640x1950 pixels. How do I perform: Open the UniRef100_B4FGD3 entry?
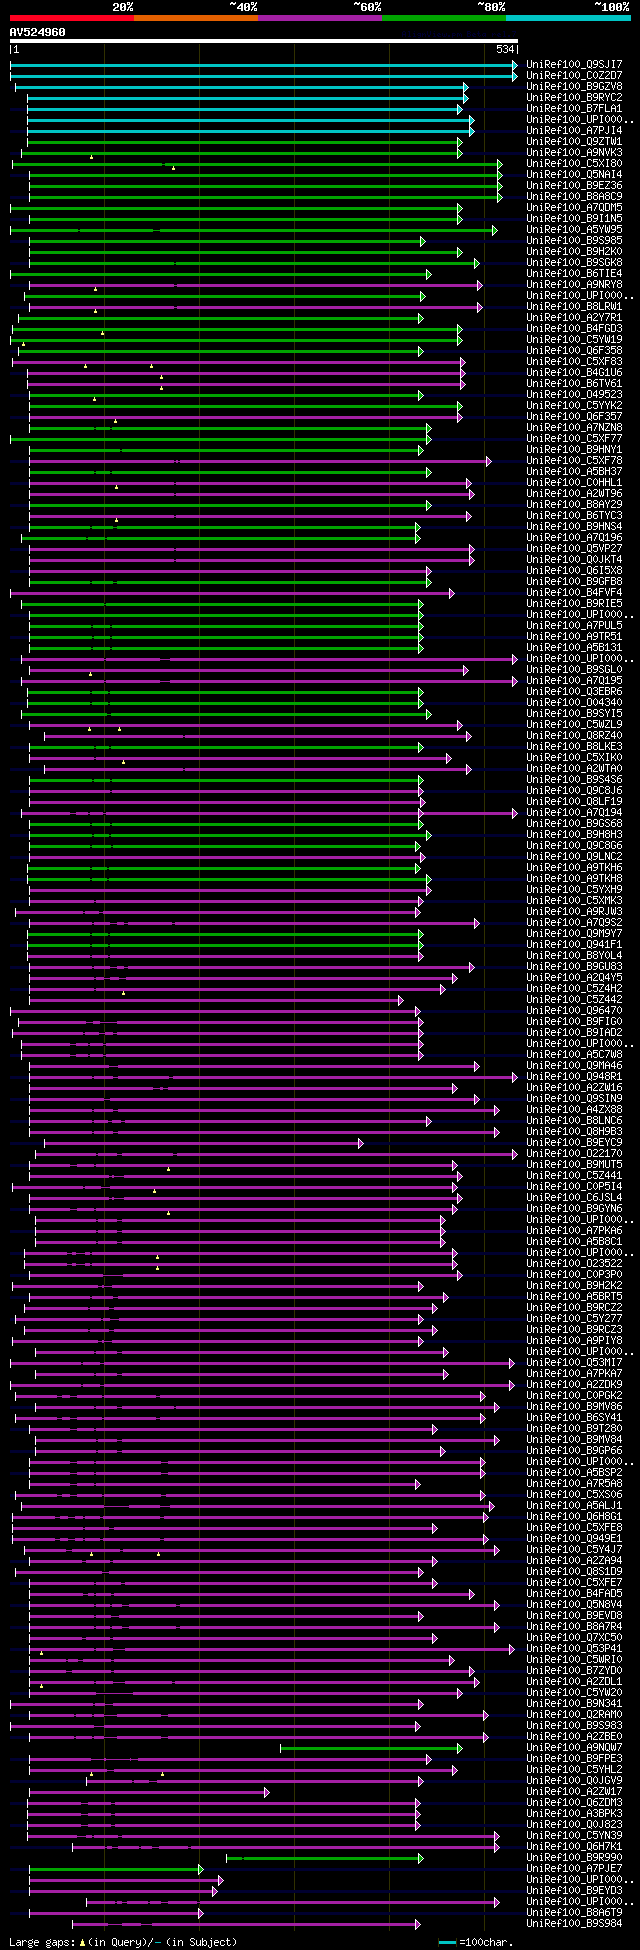(x=574, y=329)
